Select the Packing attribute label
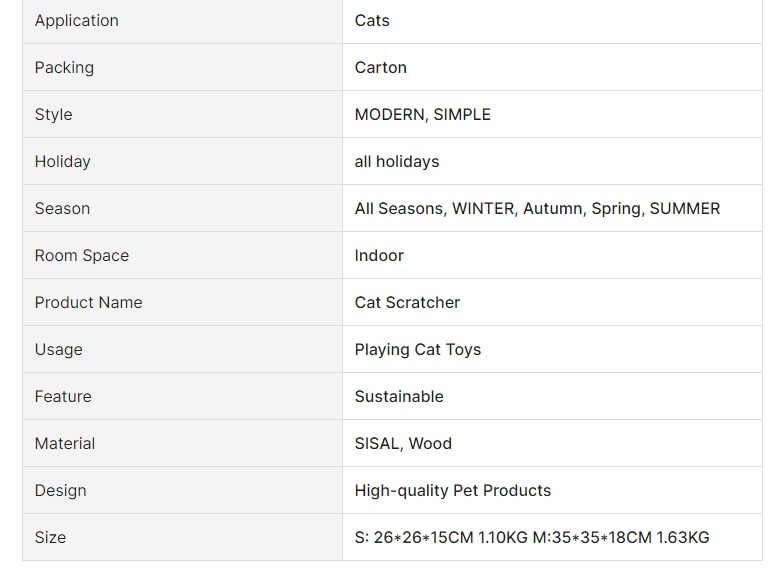This screenshot has width=775, height=573. pos(64,68)
